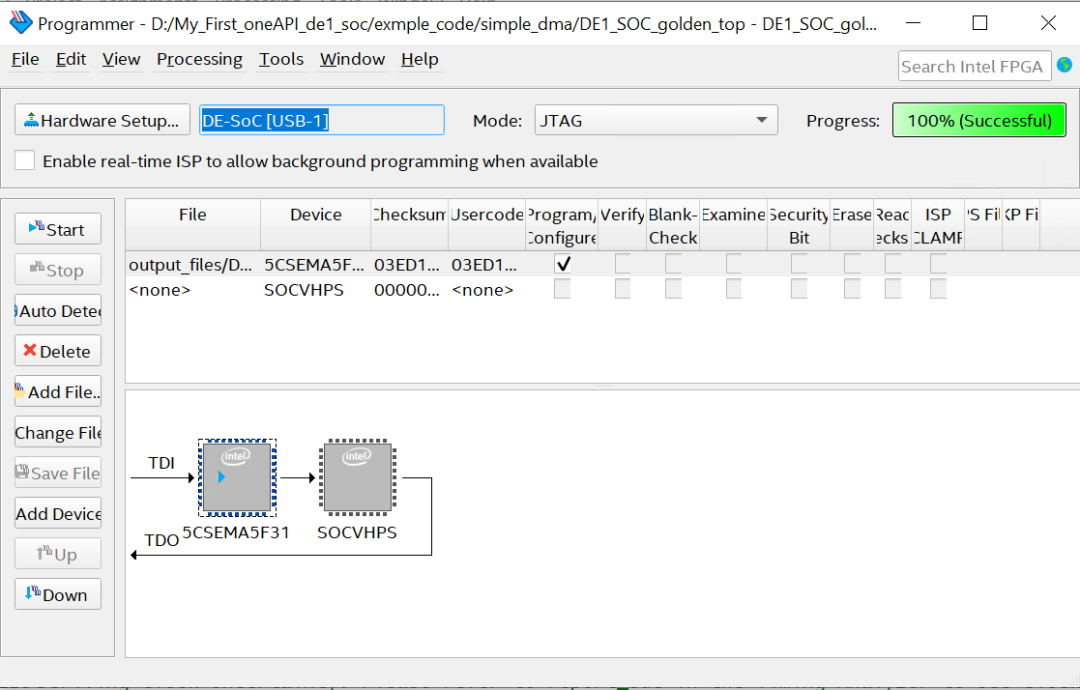
Task: Click the Search Intel FPGA field
Action: pos(974,66)
